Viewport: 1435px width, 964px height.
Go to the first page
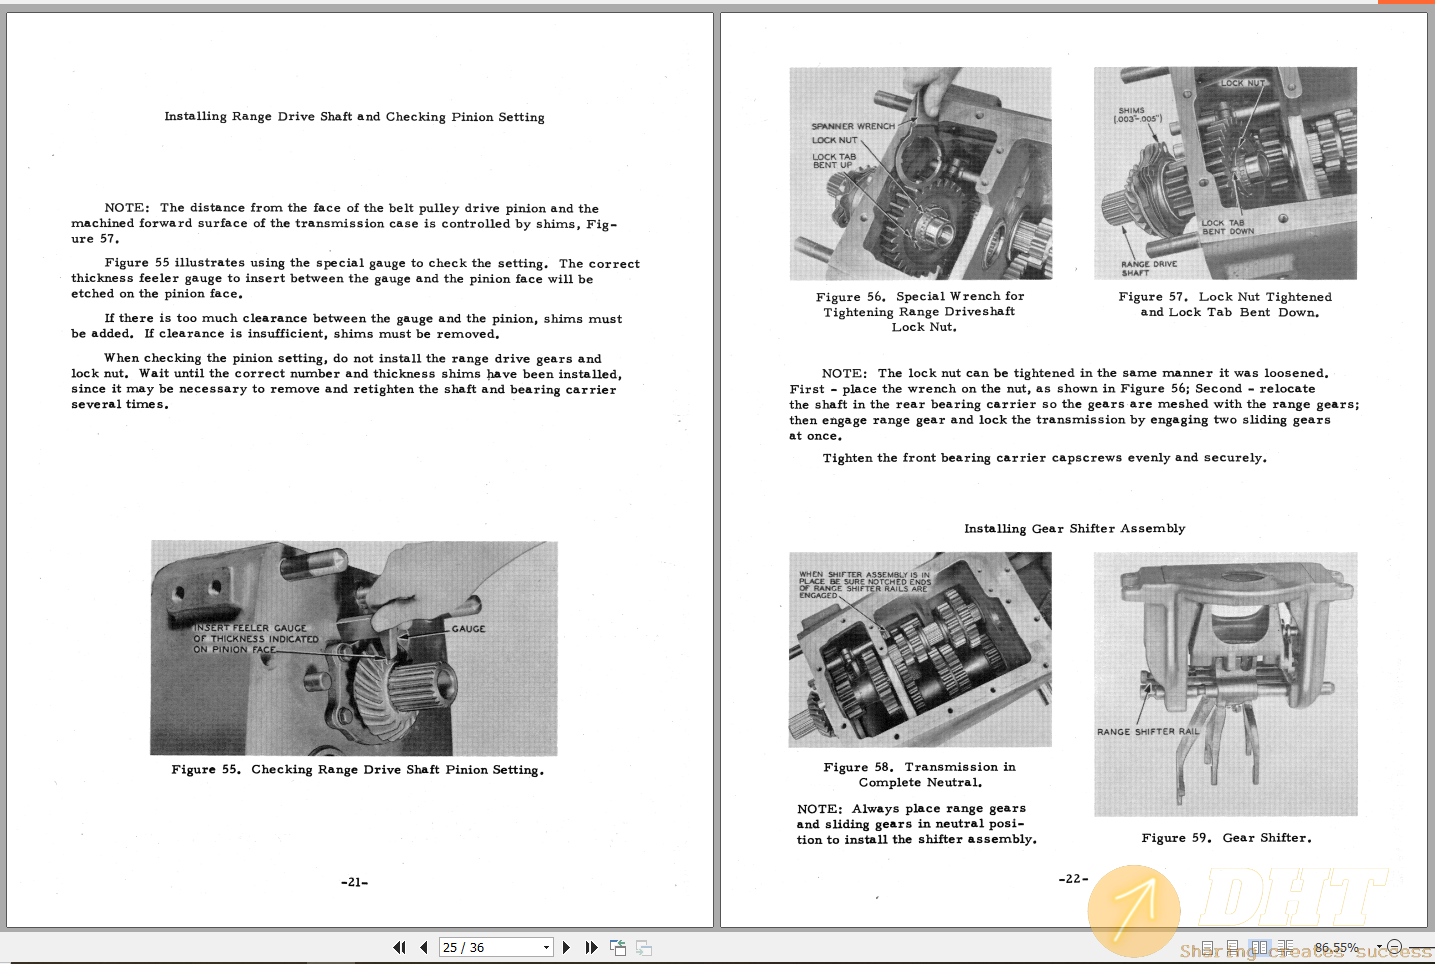[x=398, y=947]
